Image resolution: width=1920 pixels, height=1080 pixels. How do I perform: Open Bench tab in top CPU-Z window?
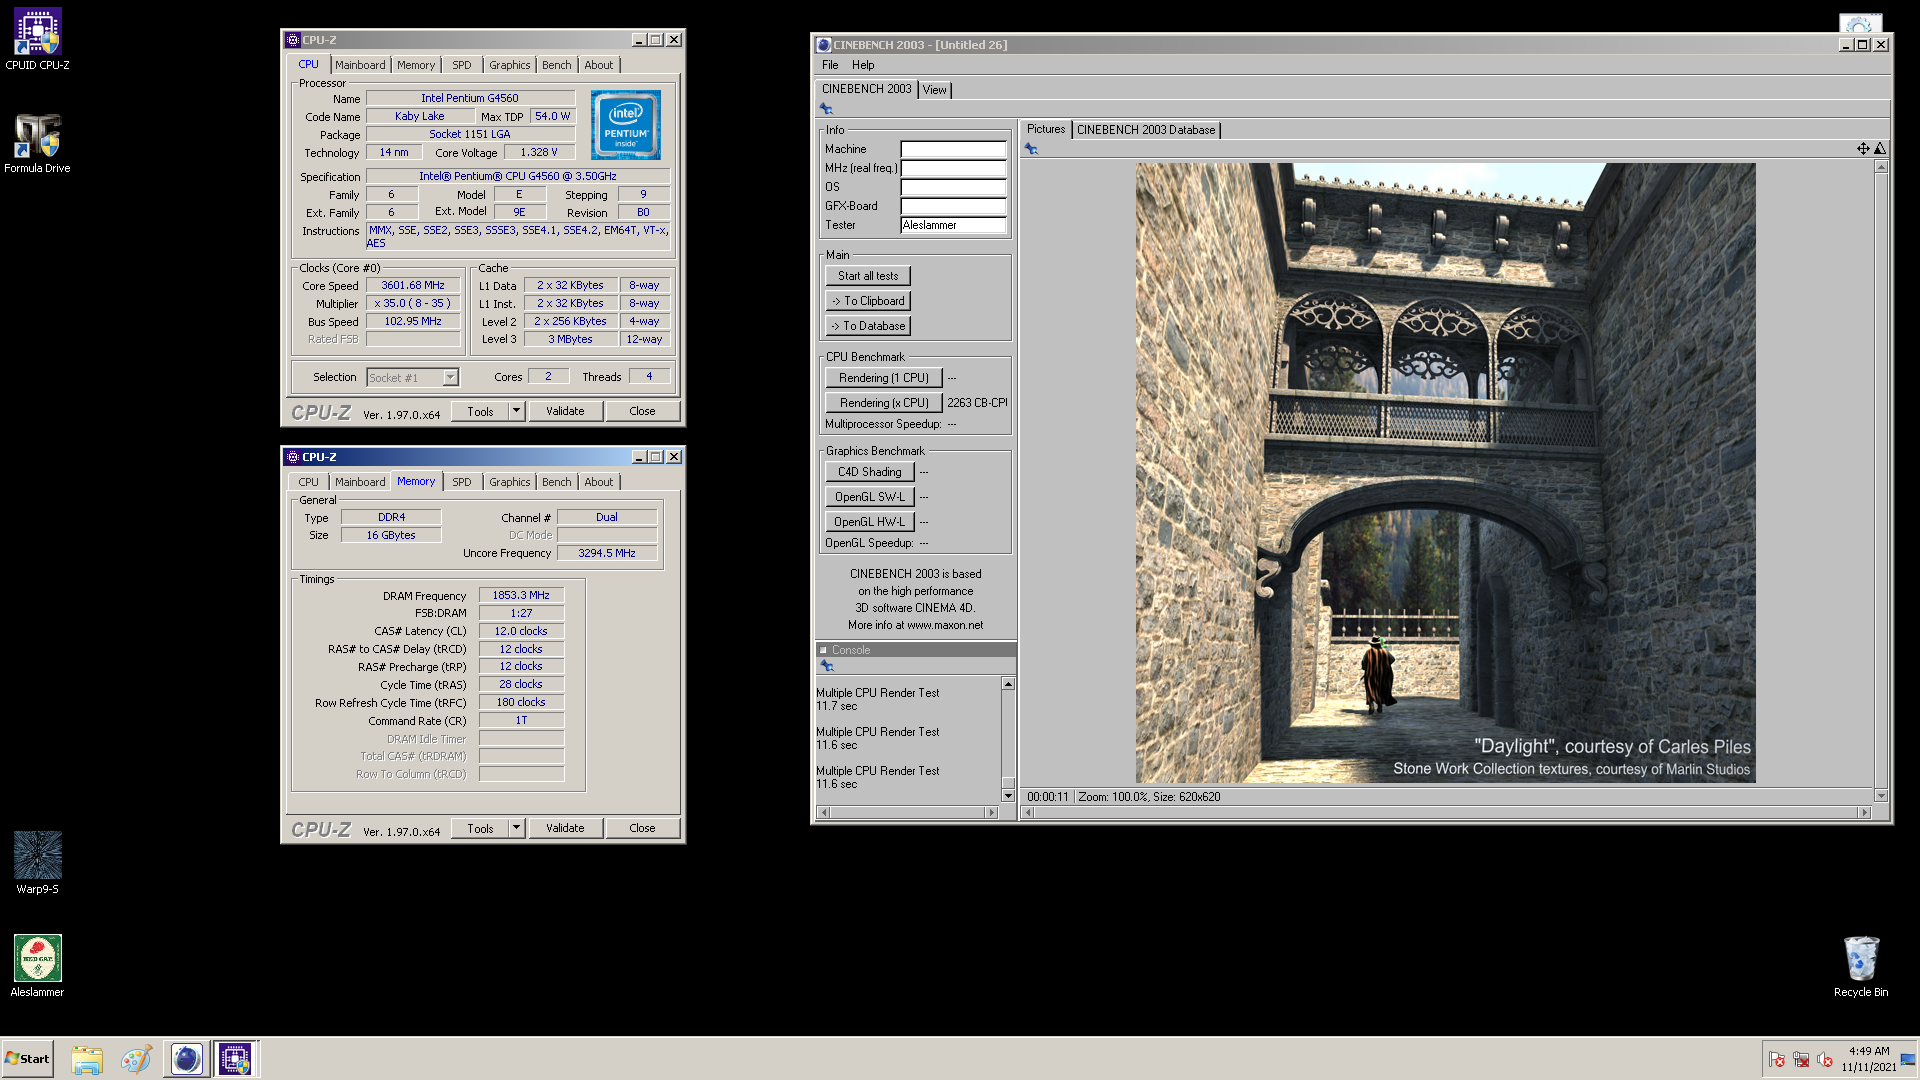pyautogui.click(x=557, y=65)
